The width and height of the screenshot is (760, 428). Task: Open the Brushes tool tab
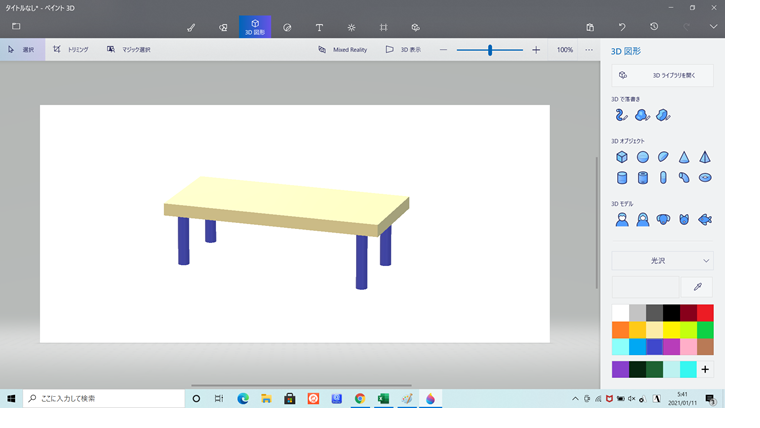point(191,28)
